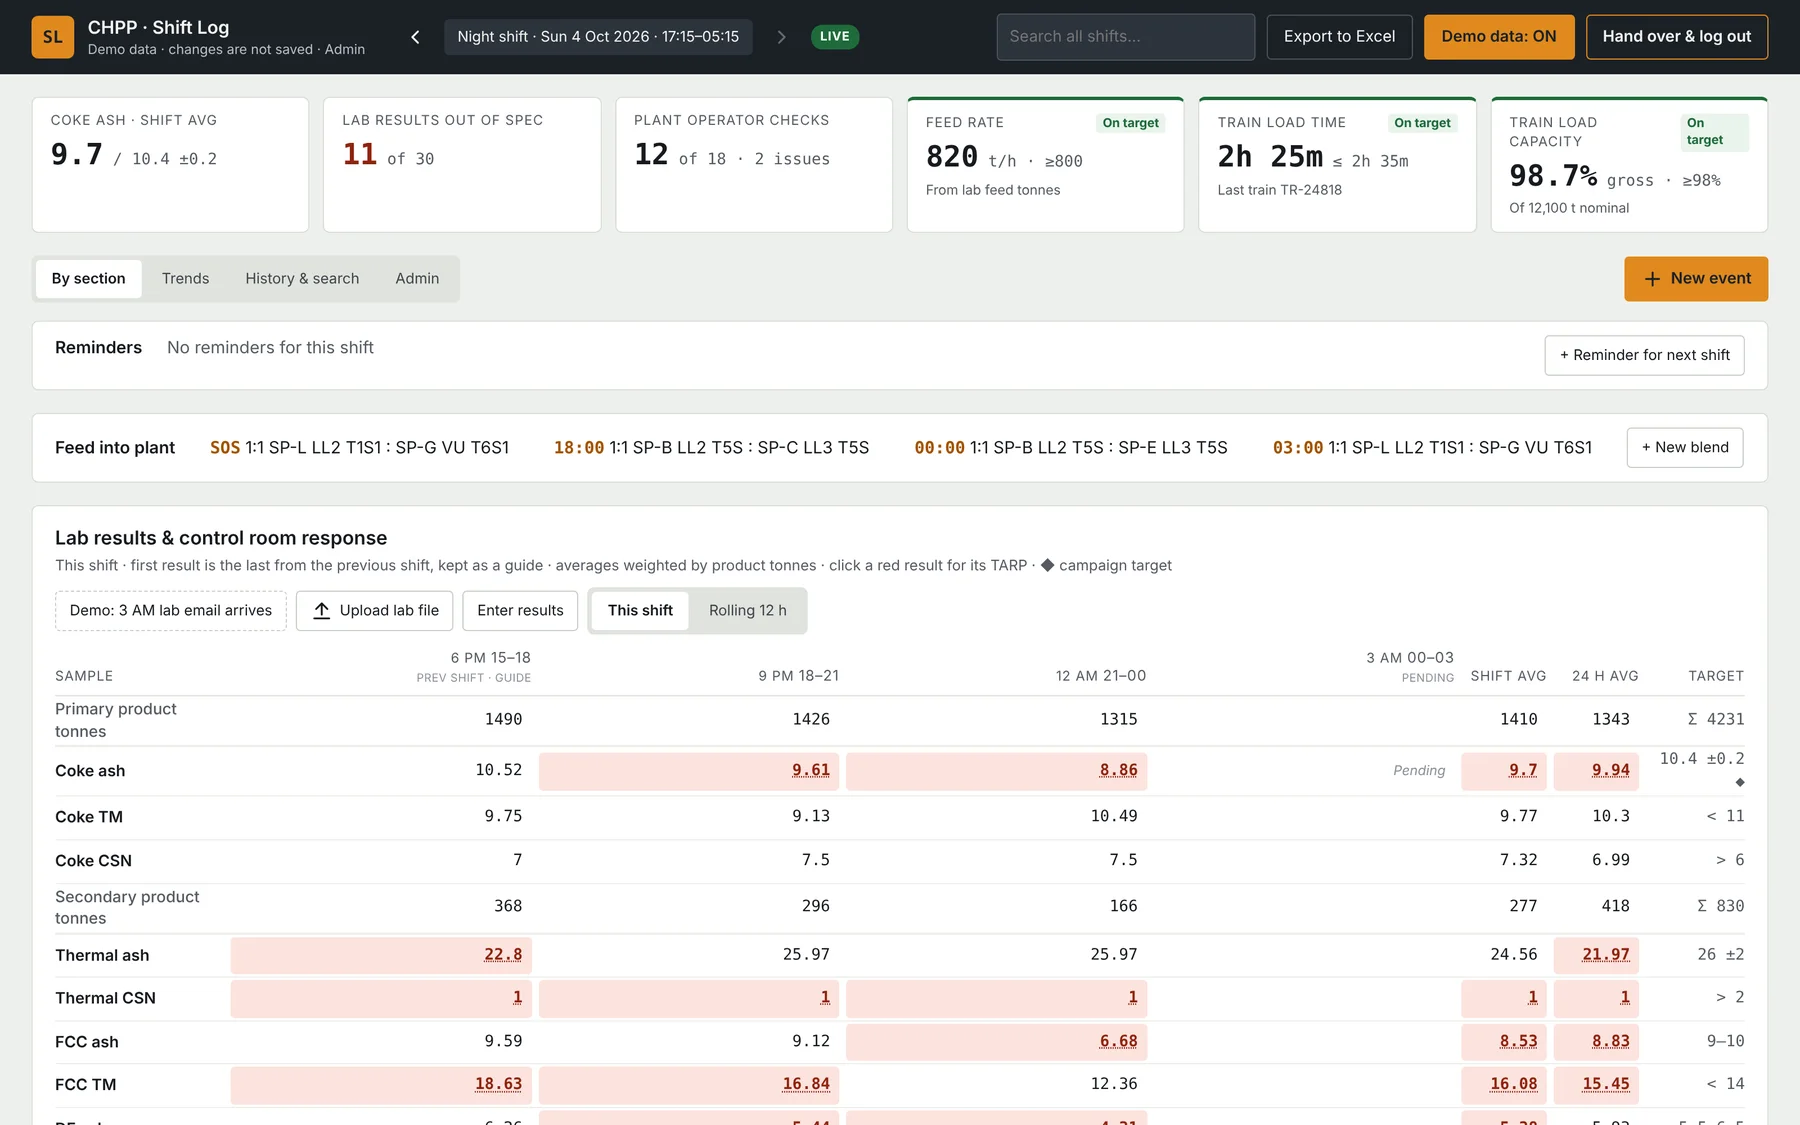Image resolution: width=1800 pixels, height=1125 pixels.
Task: Click the upload icon in Upload lab file
Action: (321, 611)
